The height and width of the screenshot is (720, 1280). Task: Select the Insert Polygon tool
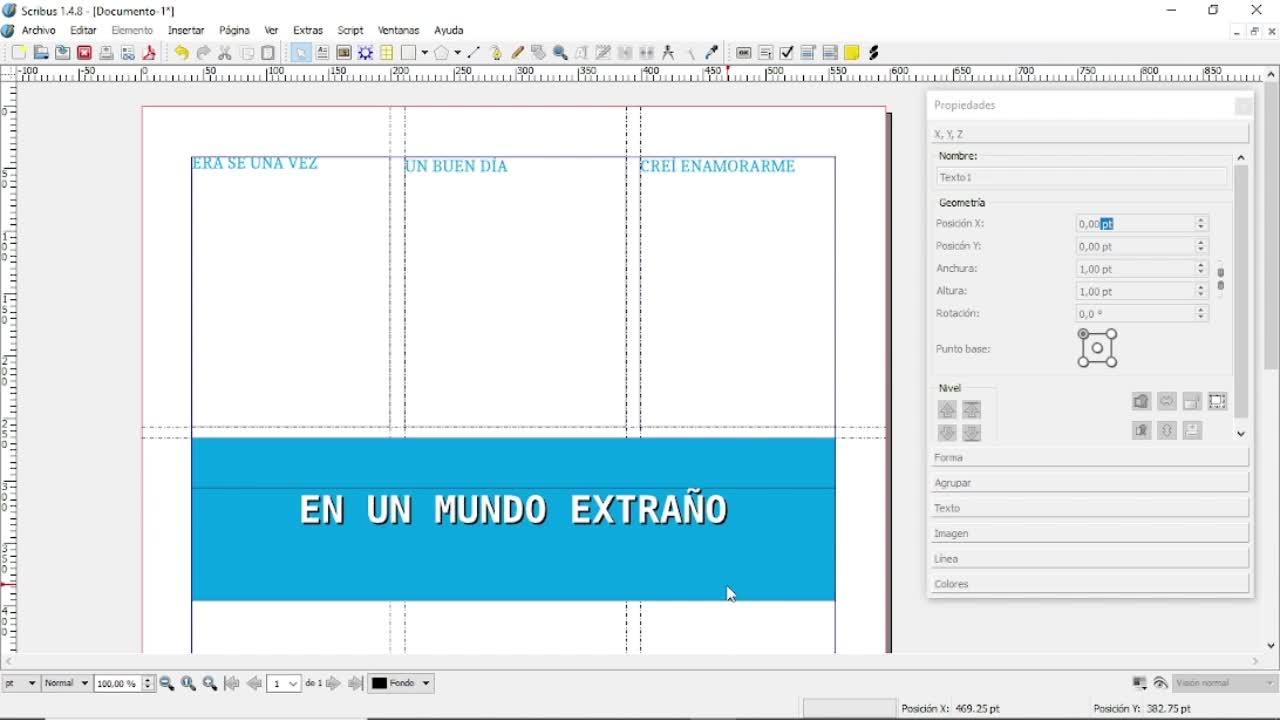[x=440, y=53]
